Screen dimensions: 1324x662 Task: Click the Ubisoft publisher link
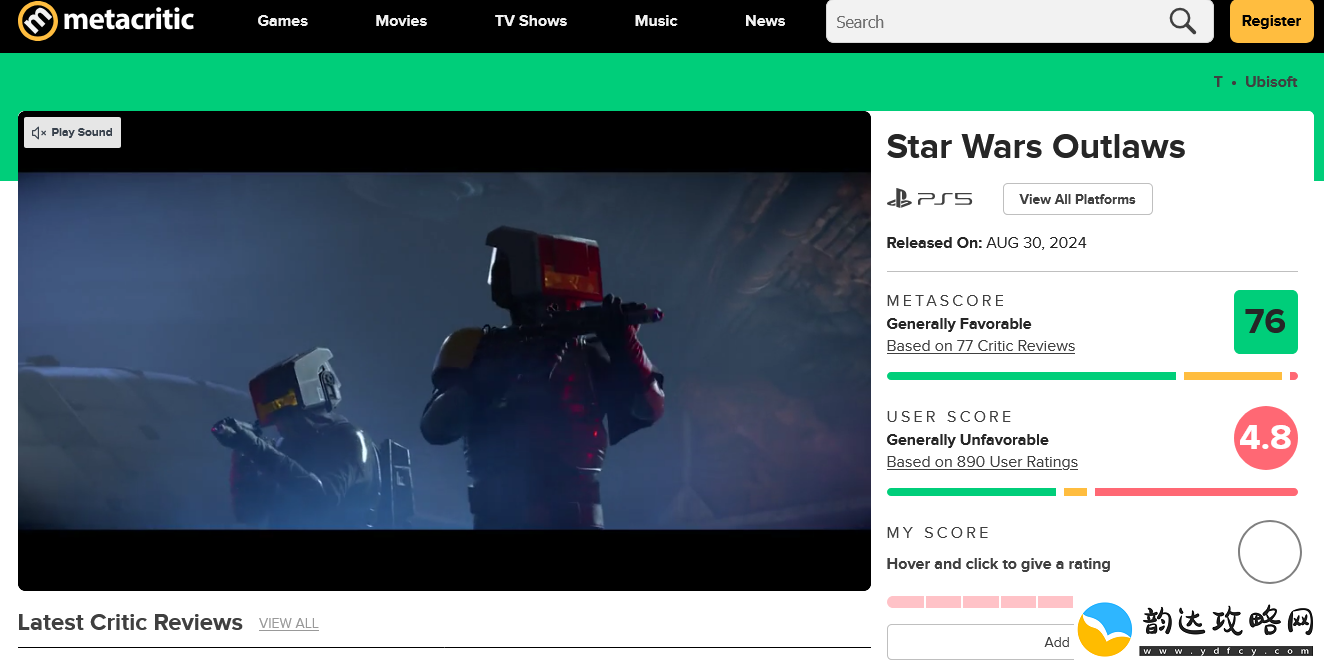point(1271,82)
